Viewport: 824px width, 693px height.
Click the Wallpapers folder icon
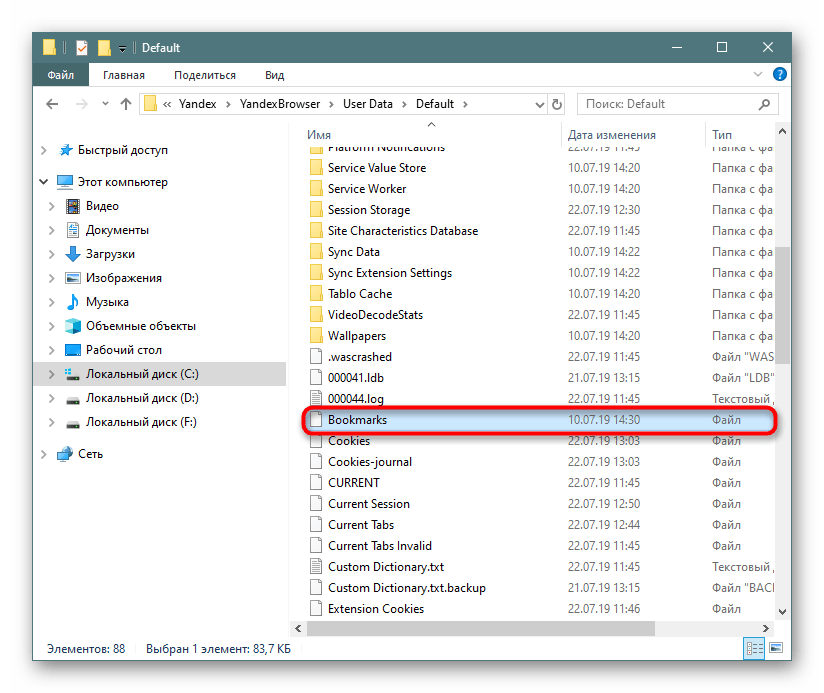point(315,336)
